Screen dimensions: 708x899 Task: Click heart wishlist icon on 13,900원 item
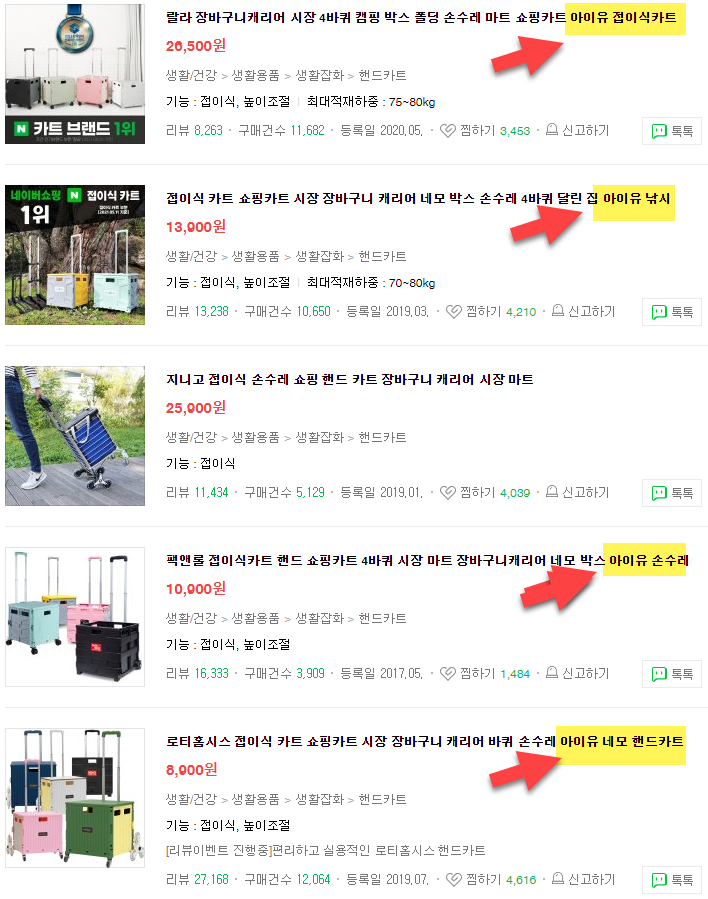coord(454,312)
